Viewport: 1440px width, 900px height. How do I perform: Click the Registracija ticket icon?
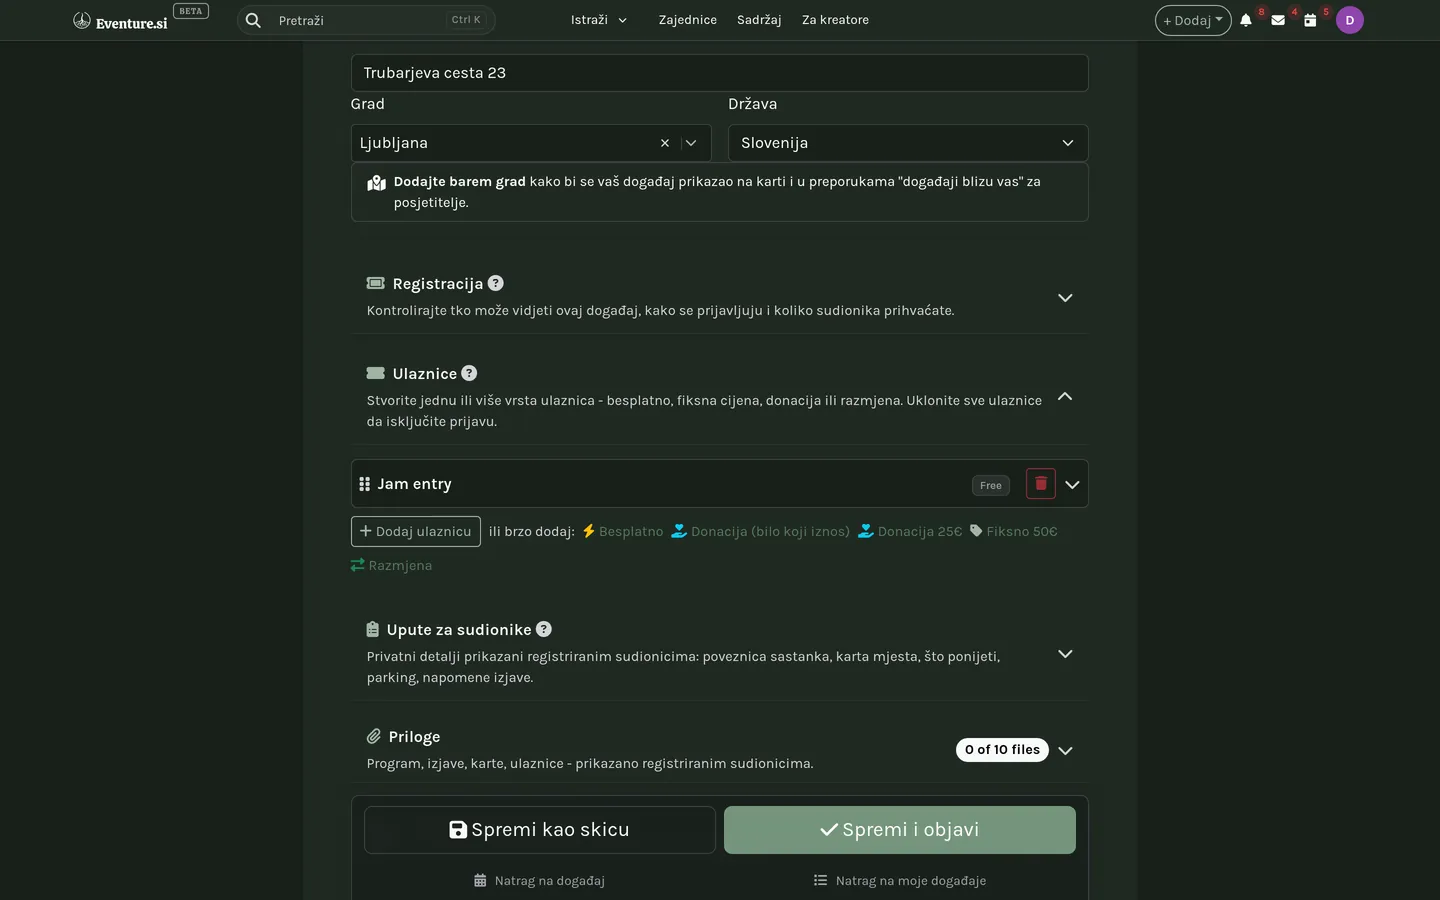376,283
